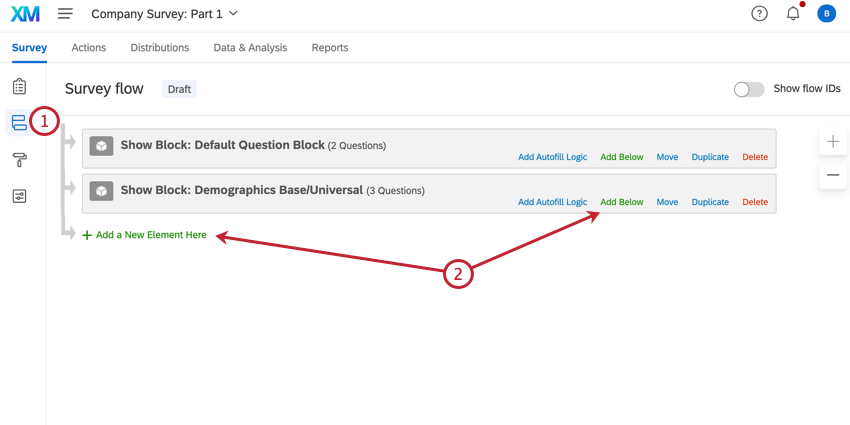Click the Default Question Block cube icon
This screenshot has height=425, width=850.
(x=101, y=146)
